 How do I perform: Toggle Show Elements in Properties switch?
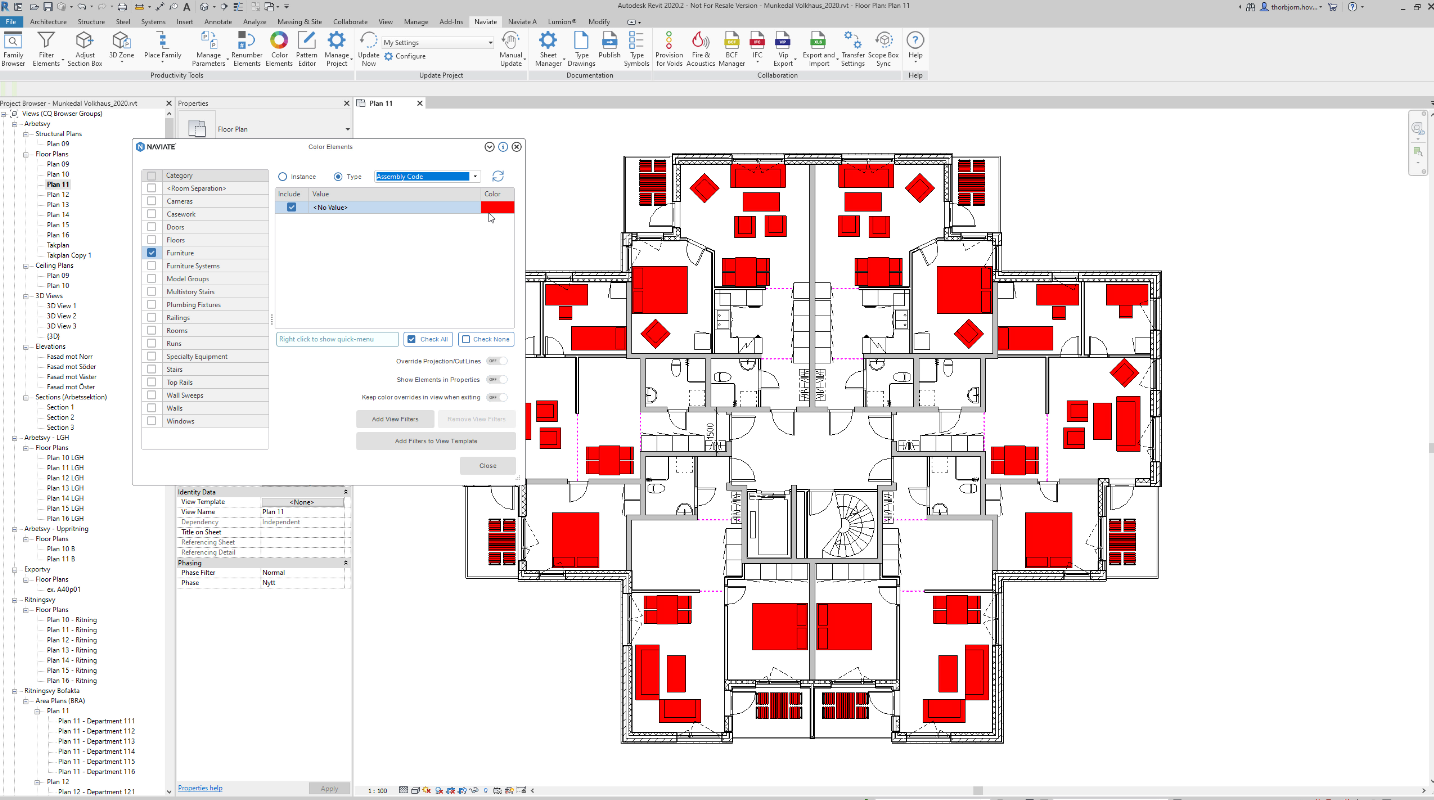coord(496,380)
